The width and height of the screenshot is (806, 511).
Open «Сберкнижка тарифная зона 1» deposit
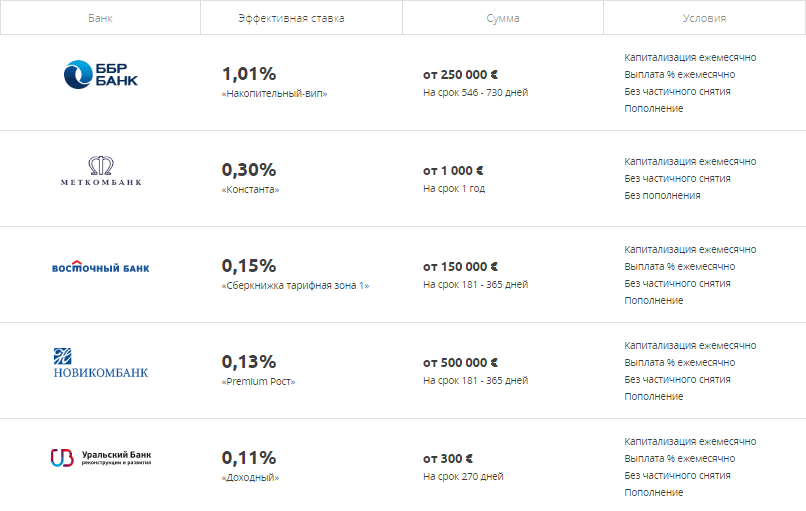tap(296, 286)
